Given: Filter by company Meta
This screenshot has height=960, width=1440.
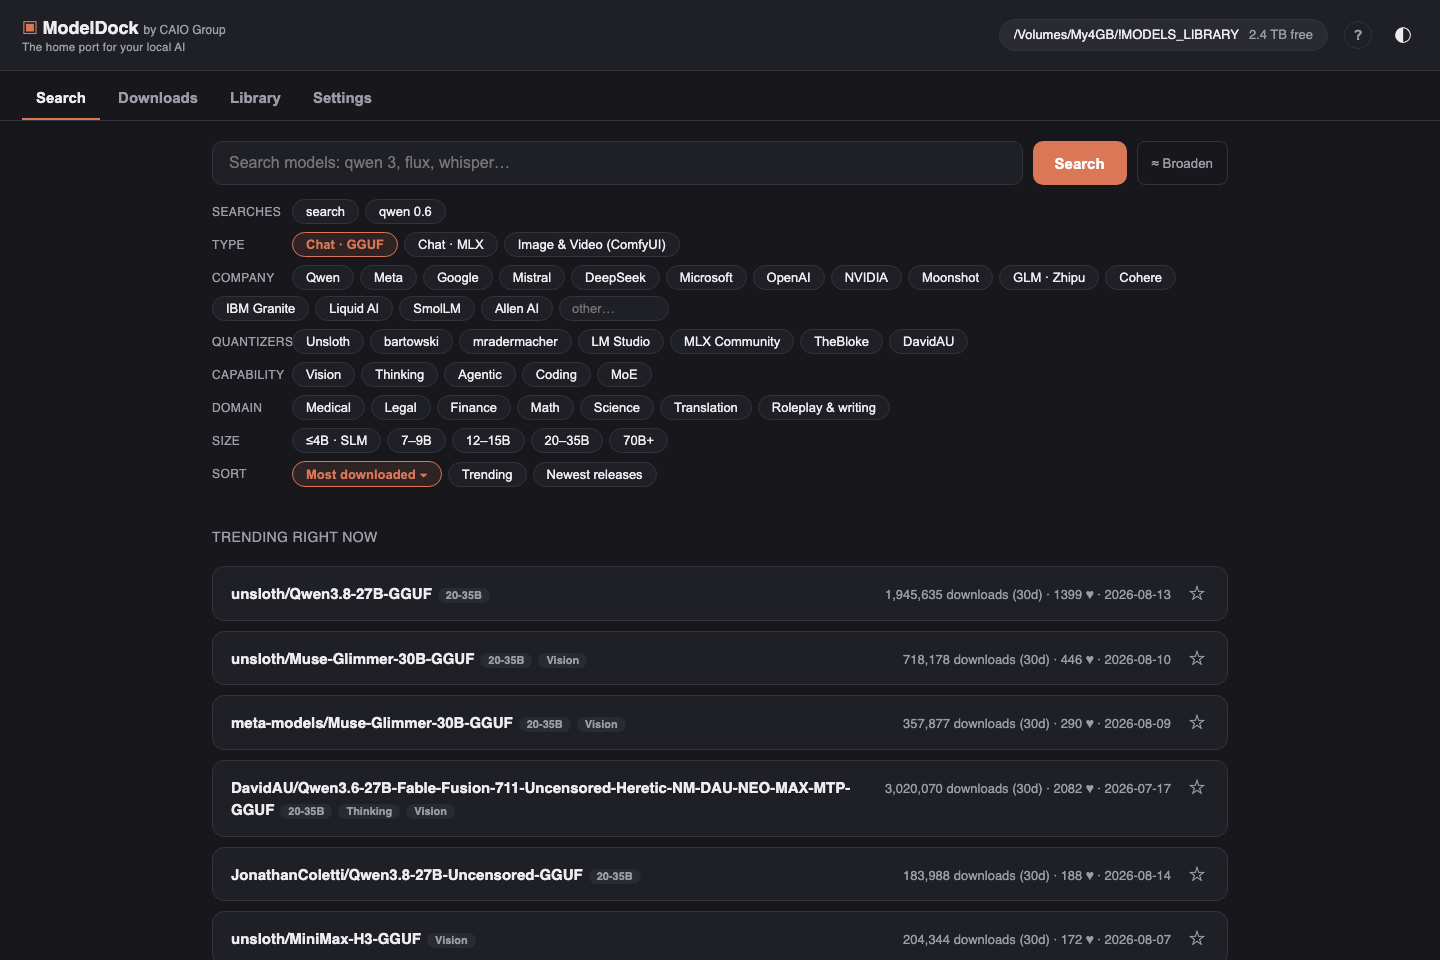Looking at the screenshot, I should coord(388,278).
